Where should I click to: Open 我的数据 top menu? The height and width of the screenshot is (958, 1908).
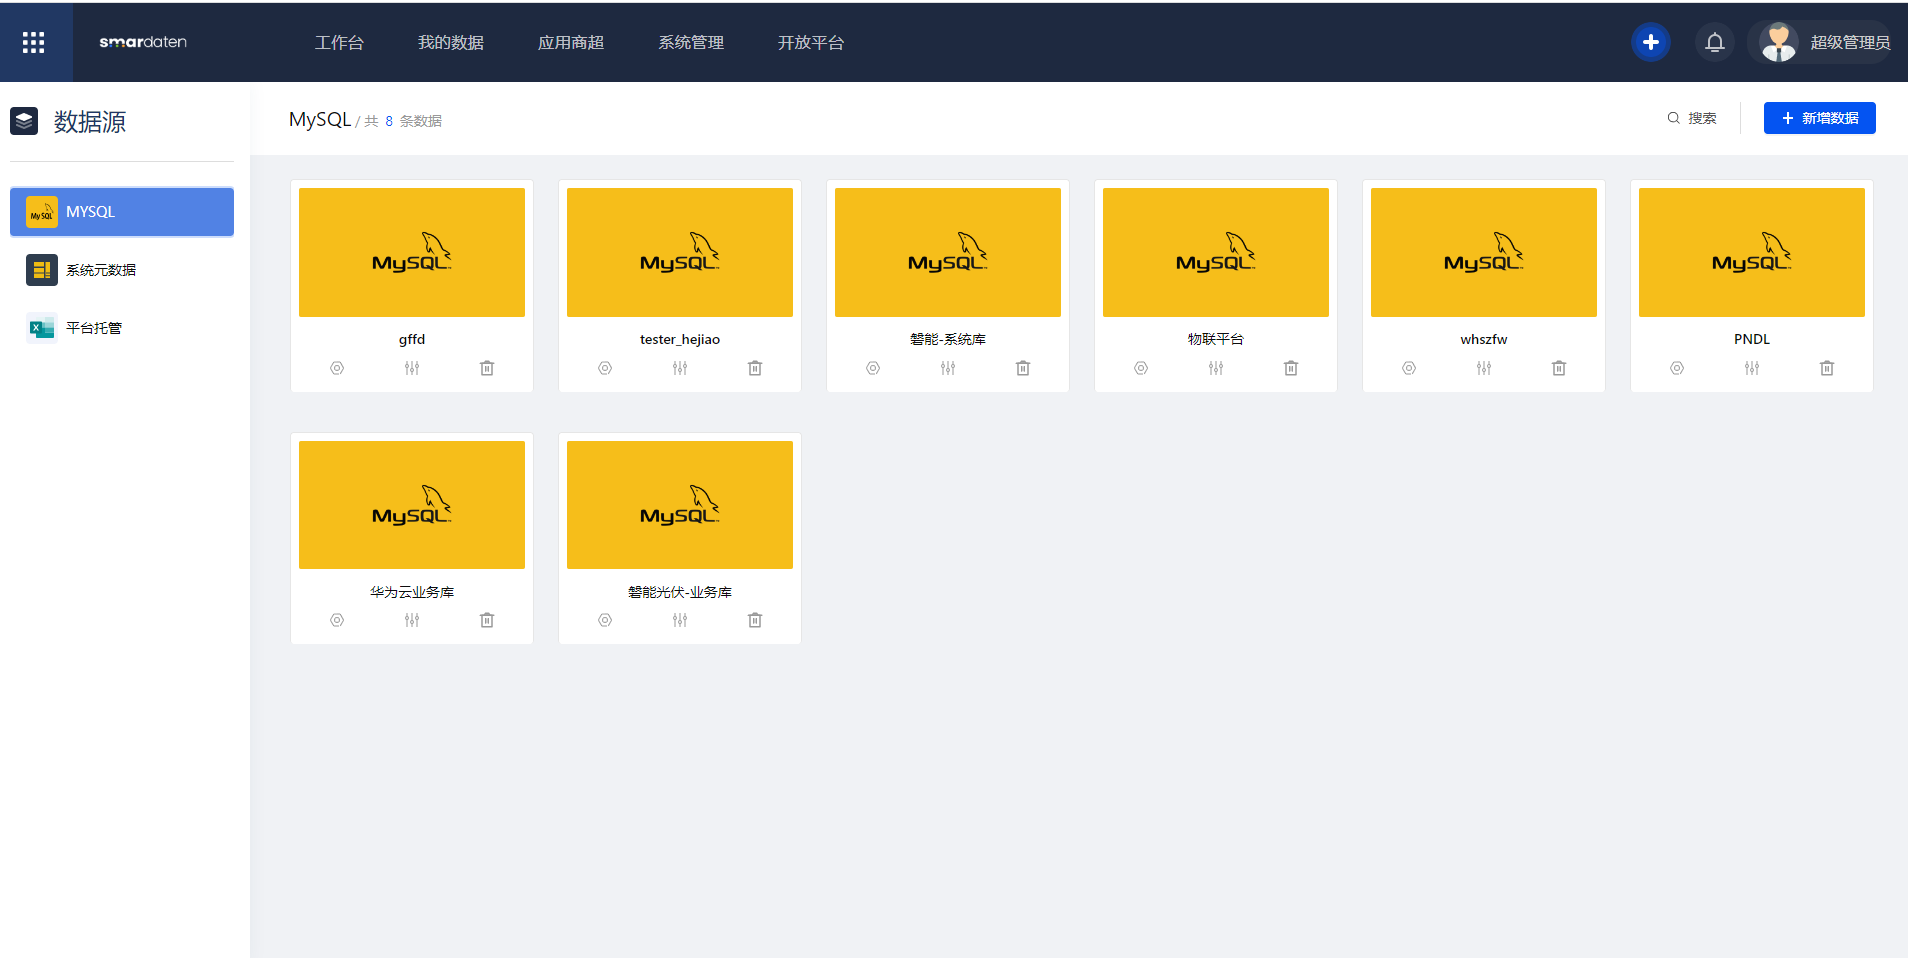[x=451, y=42]
